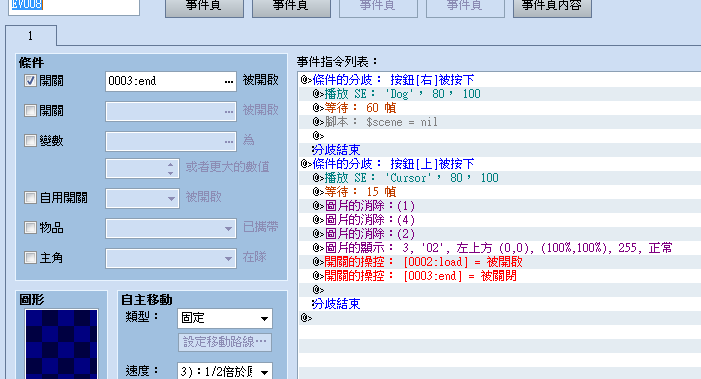The height and width of the screenshot is (379, 701).
Task: Select the 條件的分歧 按鈕[上]被按下 command
Action: point(500,164)
